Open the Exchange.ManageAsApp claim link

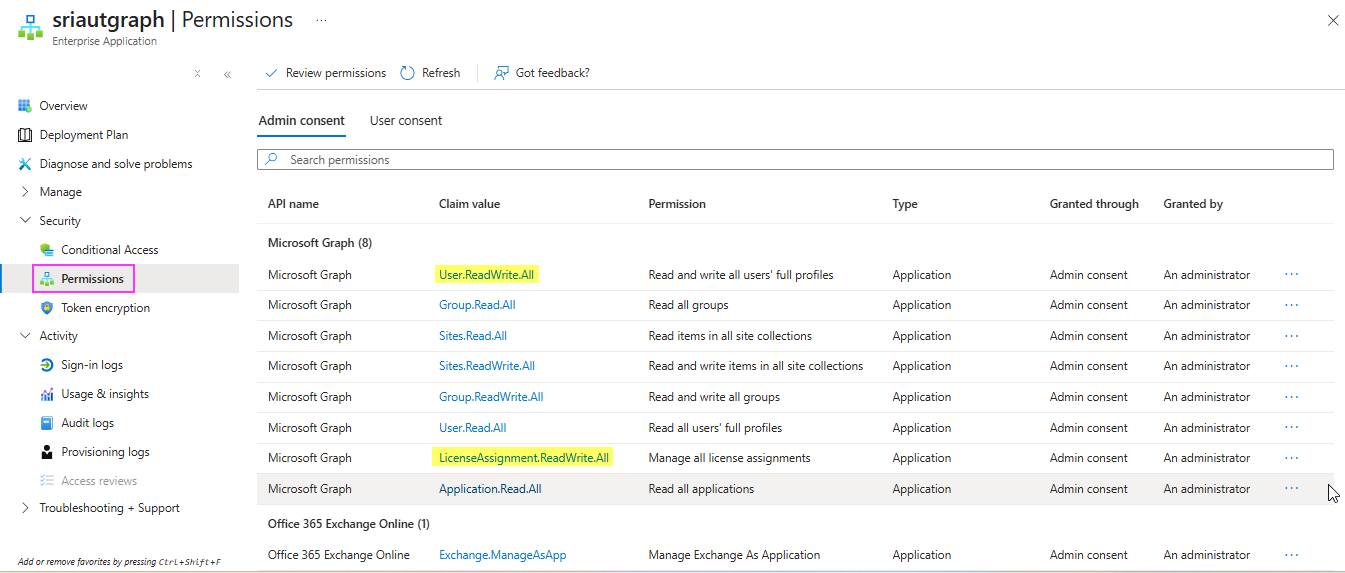(x=503, y=555)
